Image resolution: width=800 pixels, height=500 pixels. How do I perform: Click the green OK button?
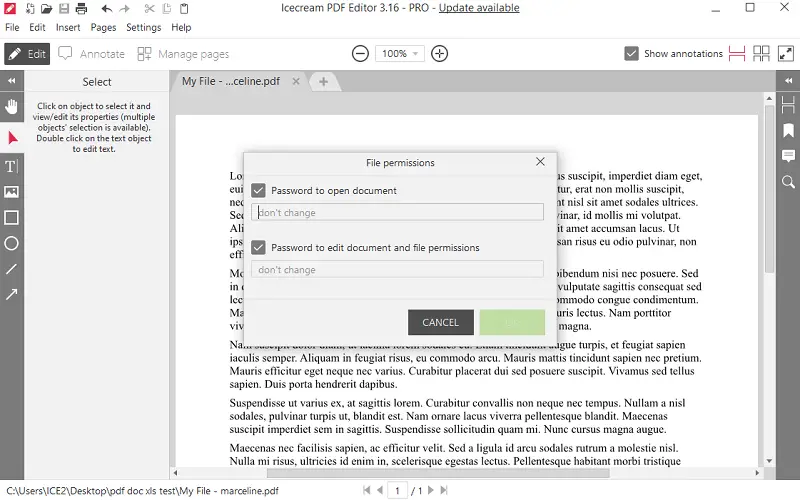pyautogui.click(x=512, y=322)
